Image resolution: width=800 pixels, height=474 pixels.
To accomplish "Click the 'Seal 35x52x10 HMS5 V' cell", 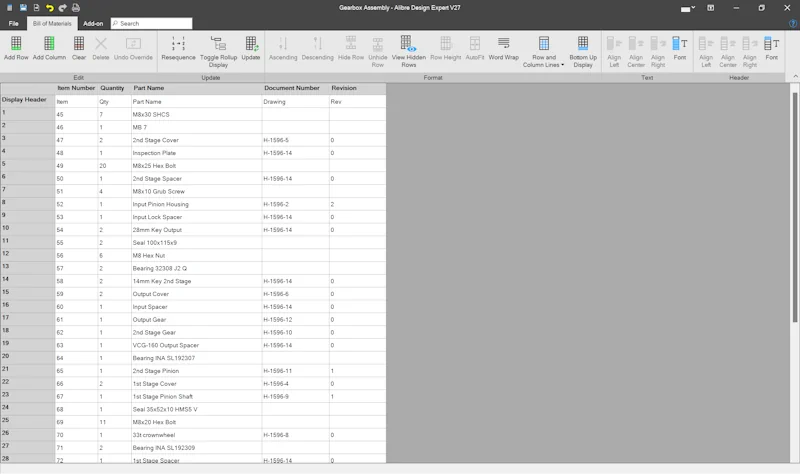I will coord(196,409).
